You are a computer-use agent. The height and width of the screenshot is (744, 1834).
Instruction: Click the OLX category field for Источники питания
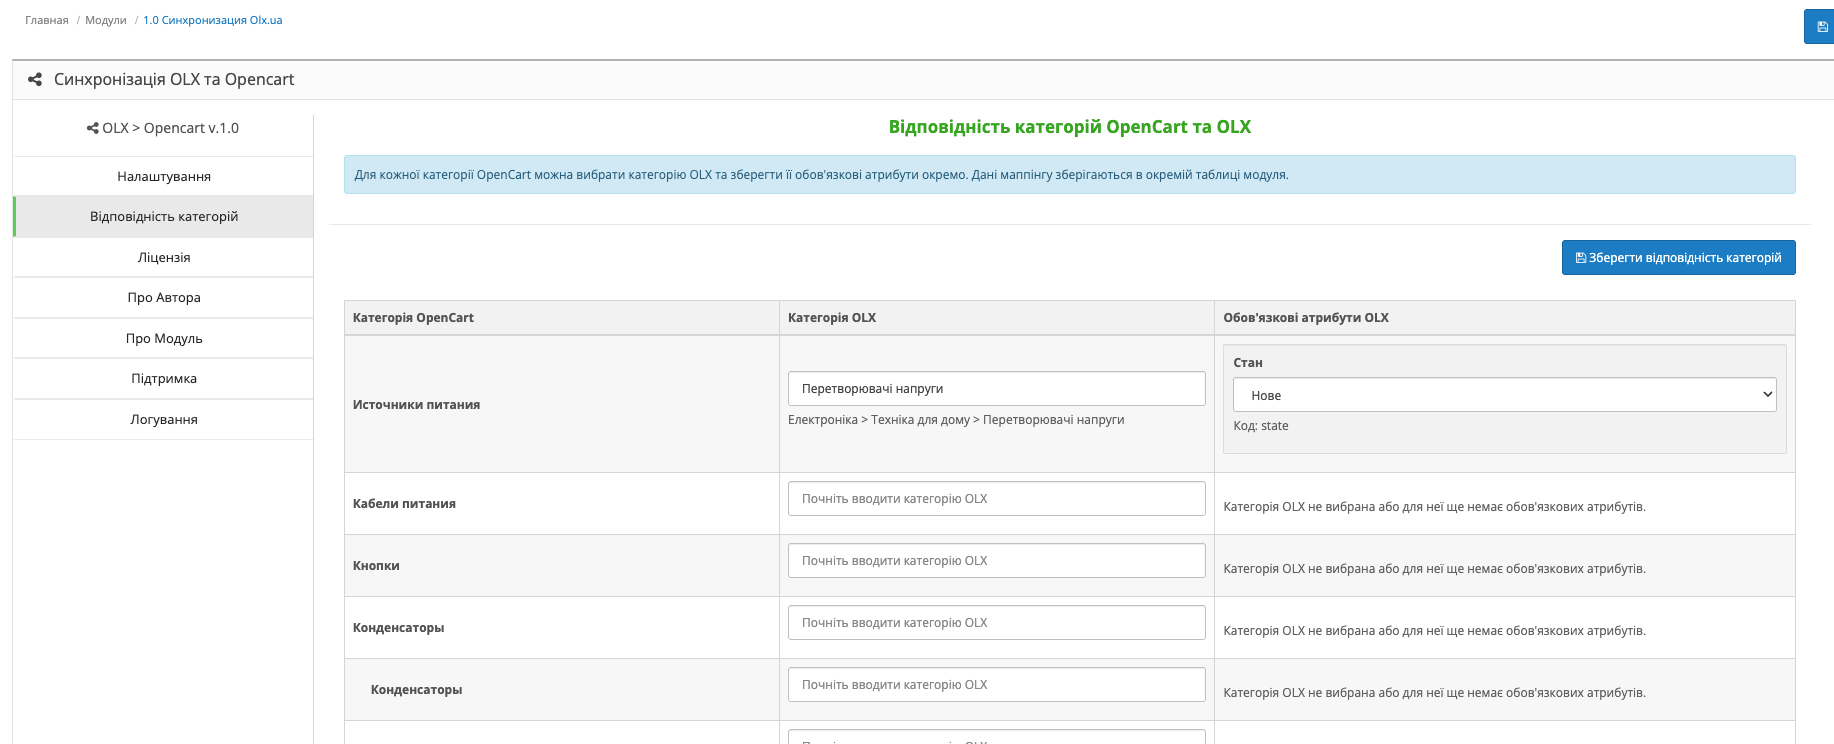click(996, 389)
